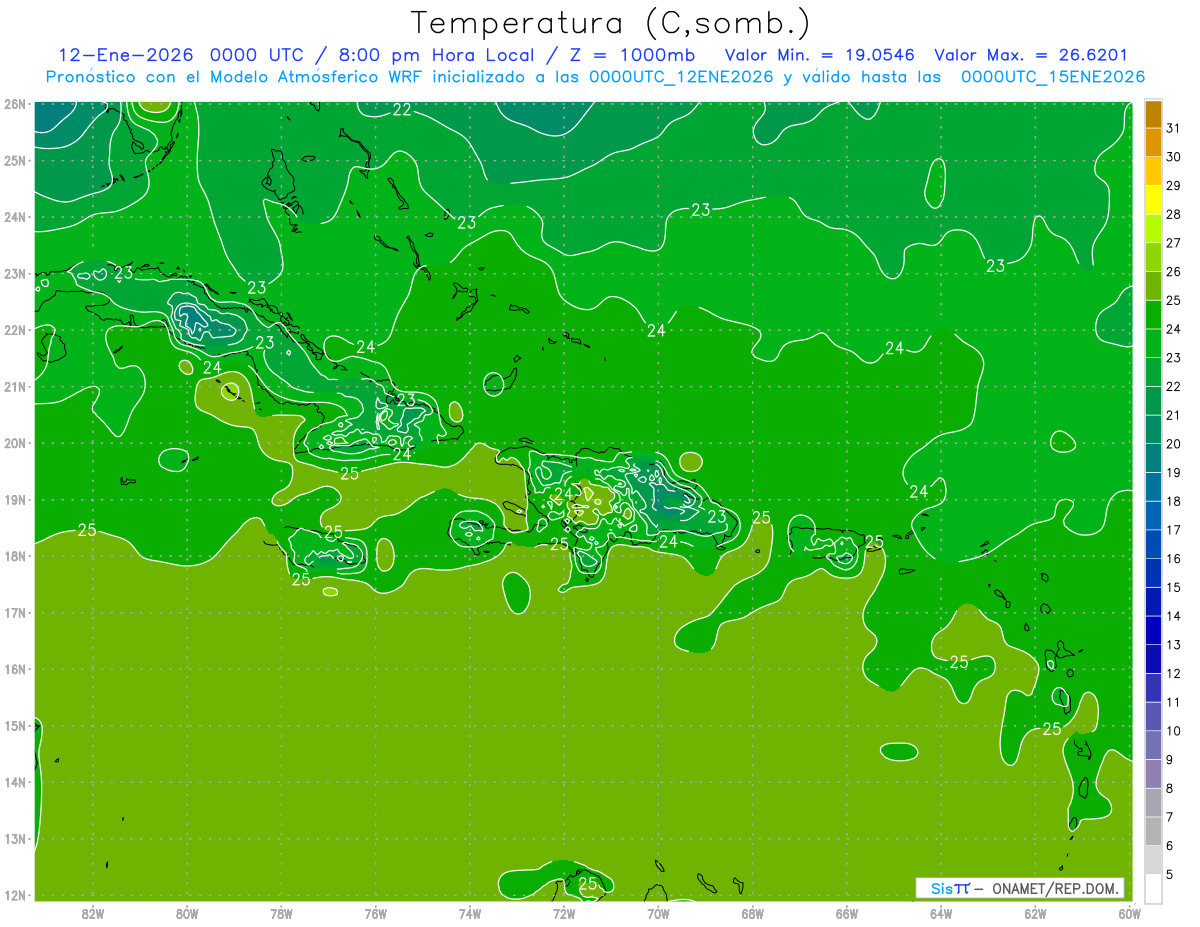Select the '80W' longitude axis label
The width and height of the screenshot is (1200, 927).
[187, 913]
